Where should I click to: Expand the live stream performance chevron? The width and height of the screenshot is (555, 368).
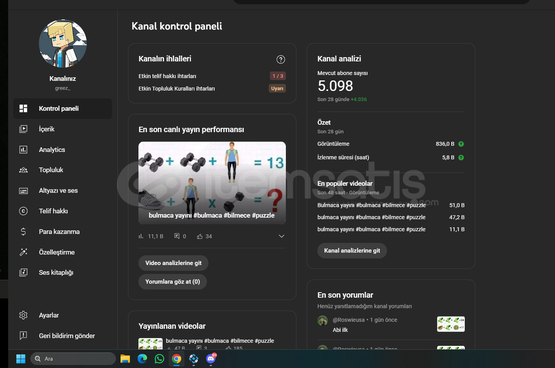281,236
